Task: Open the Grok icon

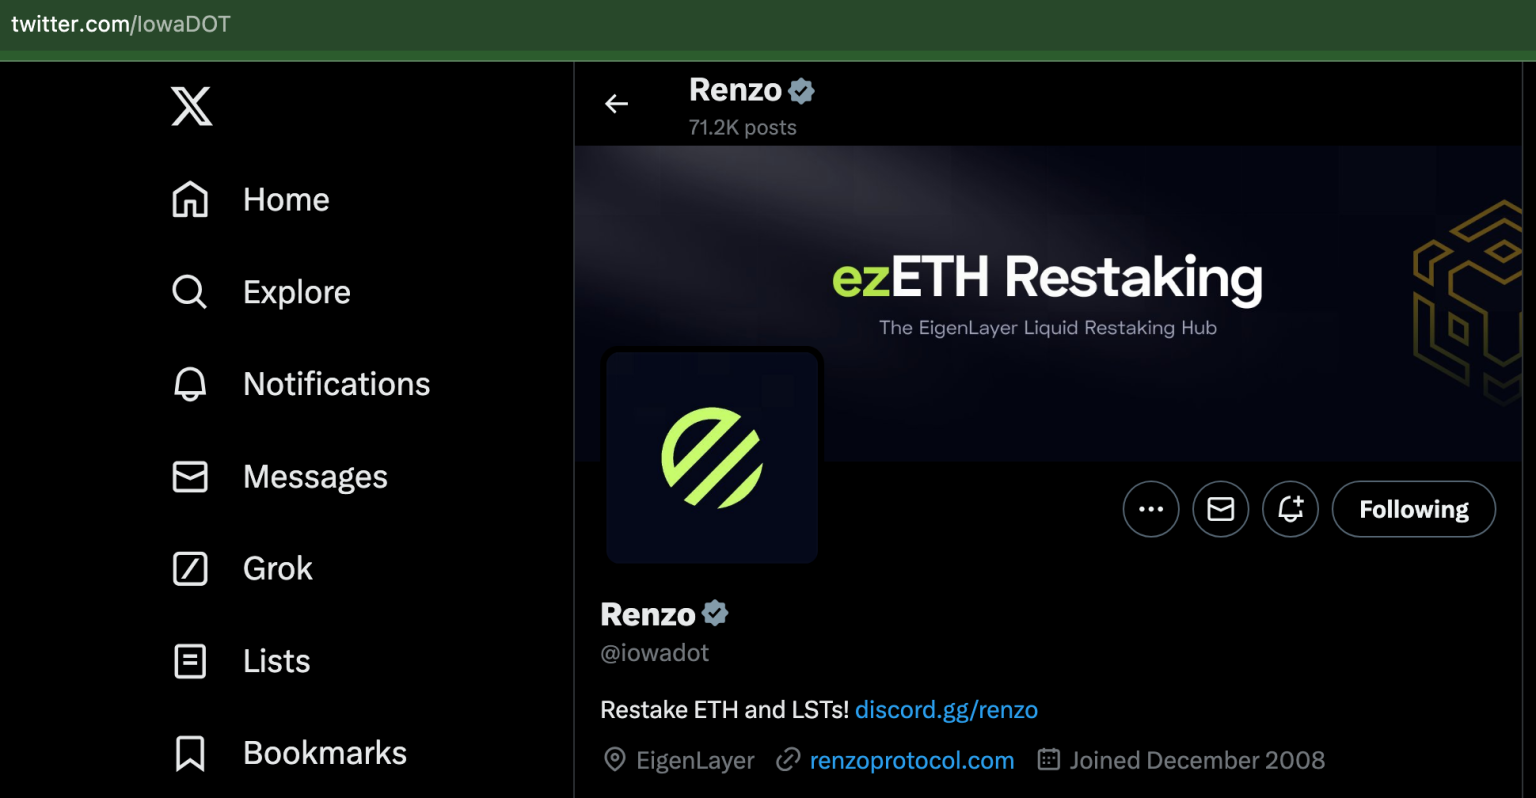Action: (190, 568)
